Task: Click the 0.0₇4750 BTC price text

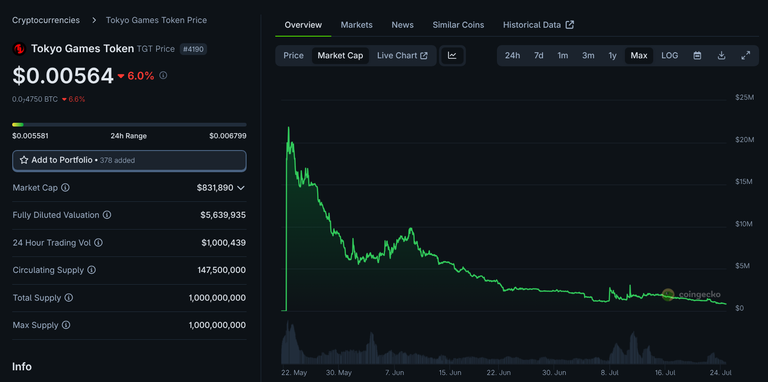Action: coord(35,99)
